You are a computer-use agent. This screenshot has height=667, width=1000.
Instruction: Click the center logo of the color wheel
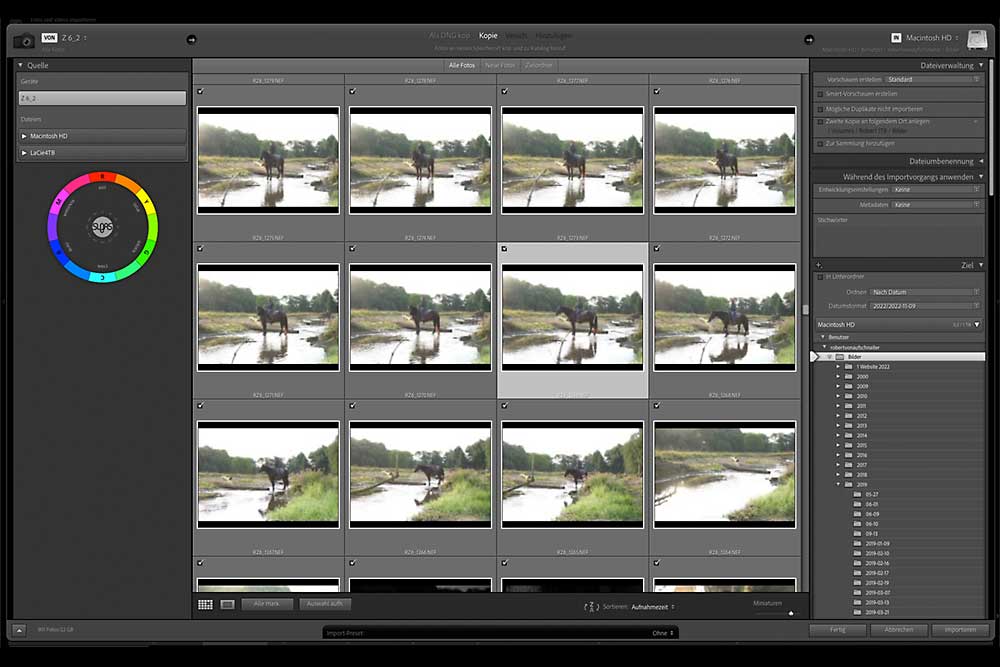(x=102, y=227)
